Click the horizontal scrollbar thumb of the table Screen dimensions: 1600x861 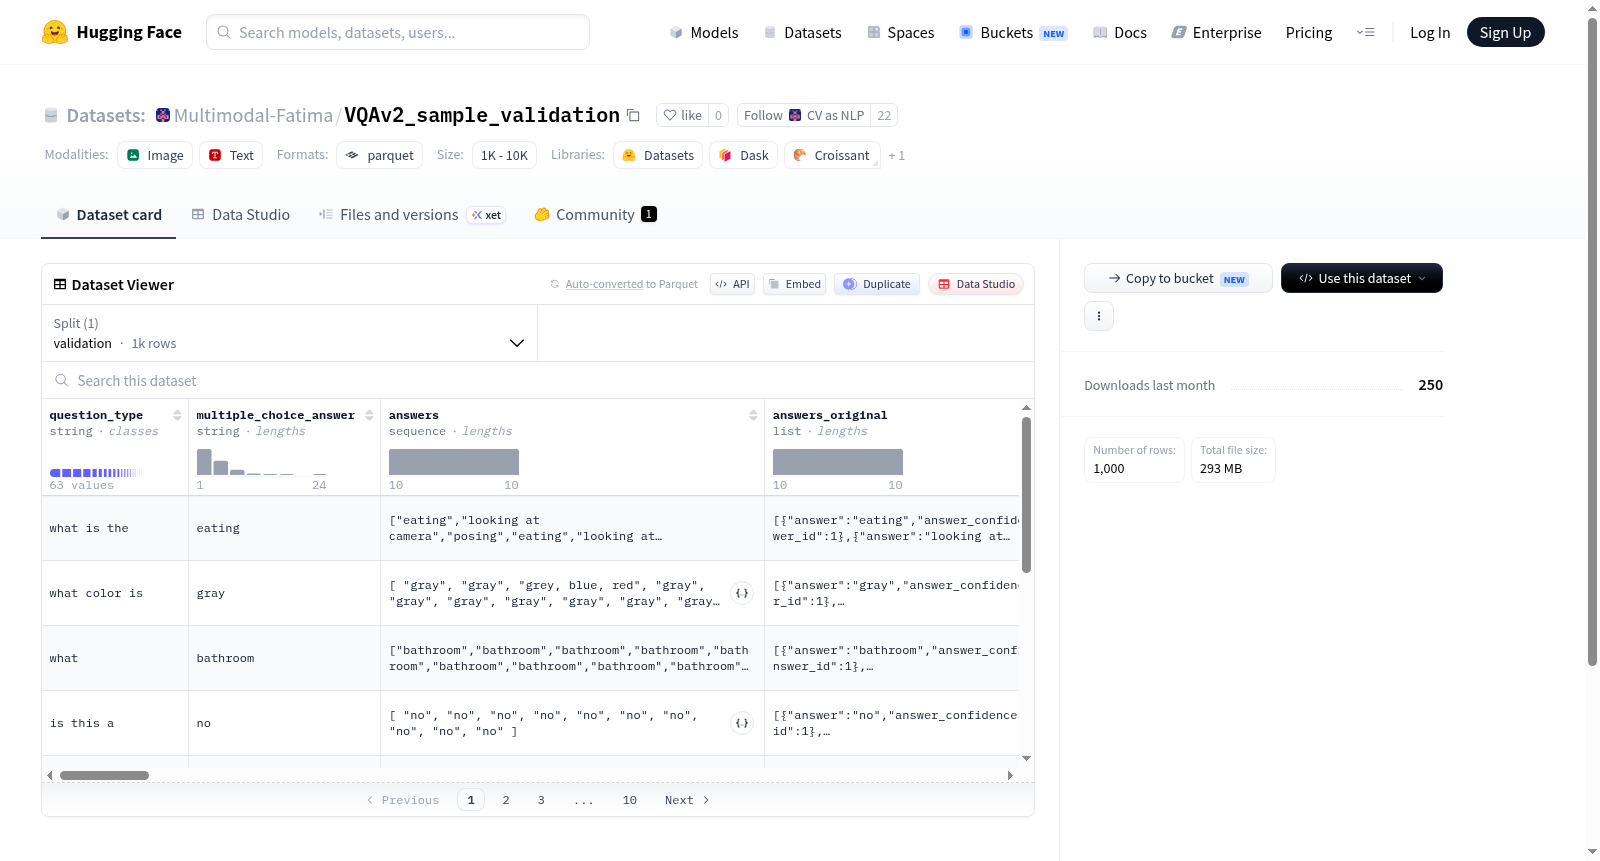click(x=104, y=775)
